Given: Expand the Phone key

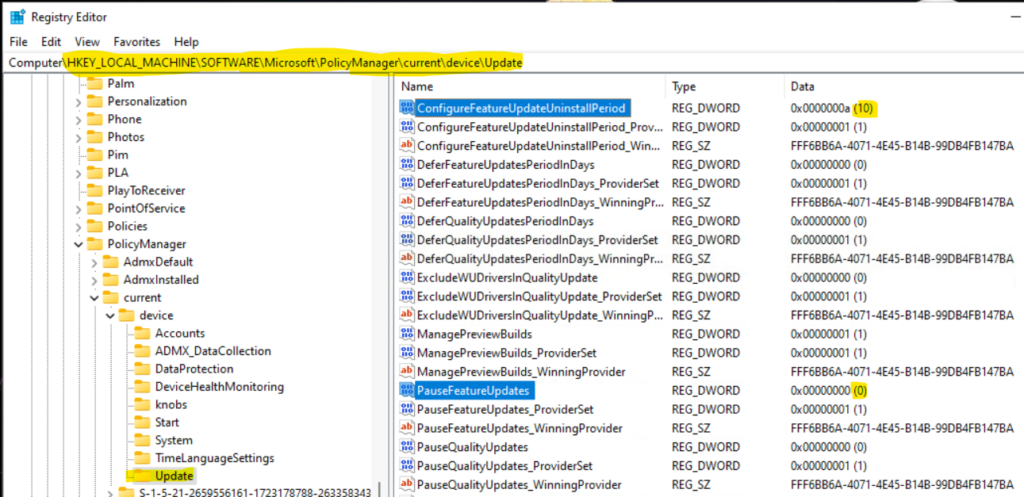Looking at the screenshot, I should coord(79,120).
